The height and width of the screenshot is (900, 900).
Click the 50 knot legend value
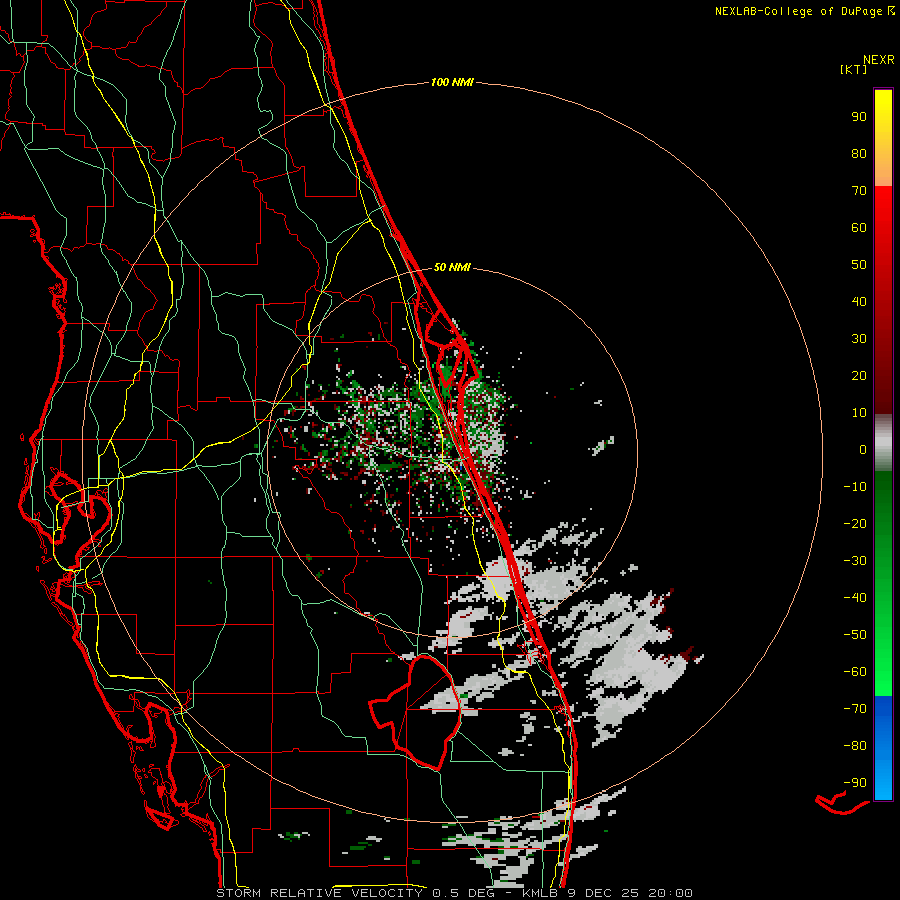[x=859, y=265]
